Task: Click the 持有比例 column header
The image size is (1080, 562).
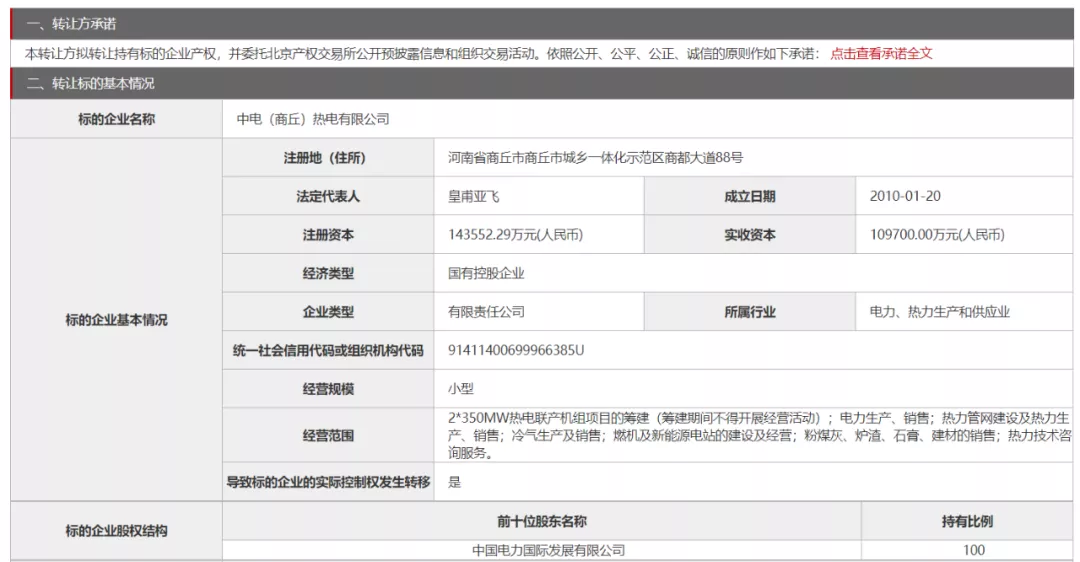Action: click(x=967, y=521)
